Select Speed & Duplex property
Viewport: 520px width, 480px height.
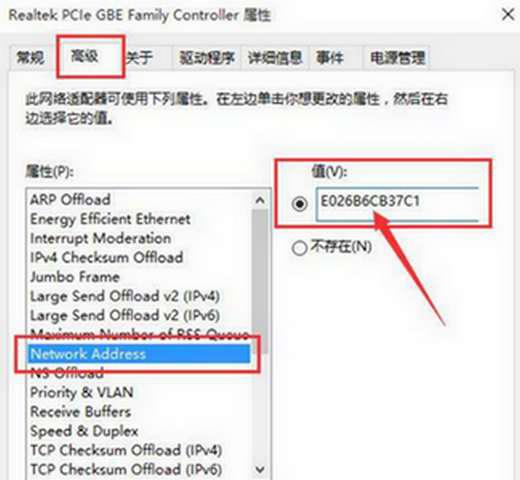84,431
